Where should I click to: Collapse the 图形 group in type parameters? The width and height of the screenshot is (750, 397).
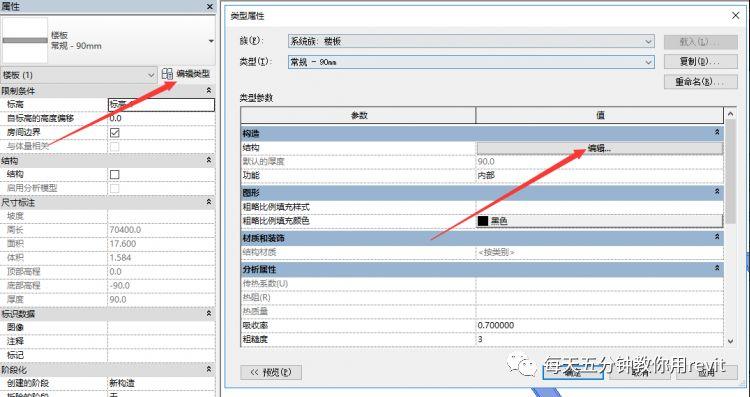(x=717, y=191)
